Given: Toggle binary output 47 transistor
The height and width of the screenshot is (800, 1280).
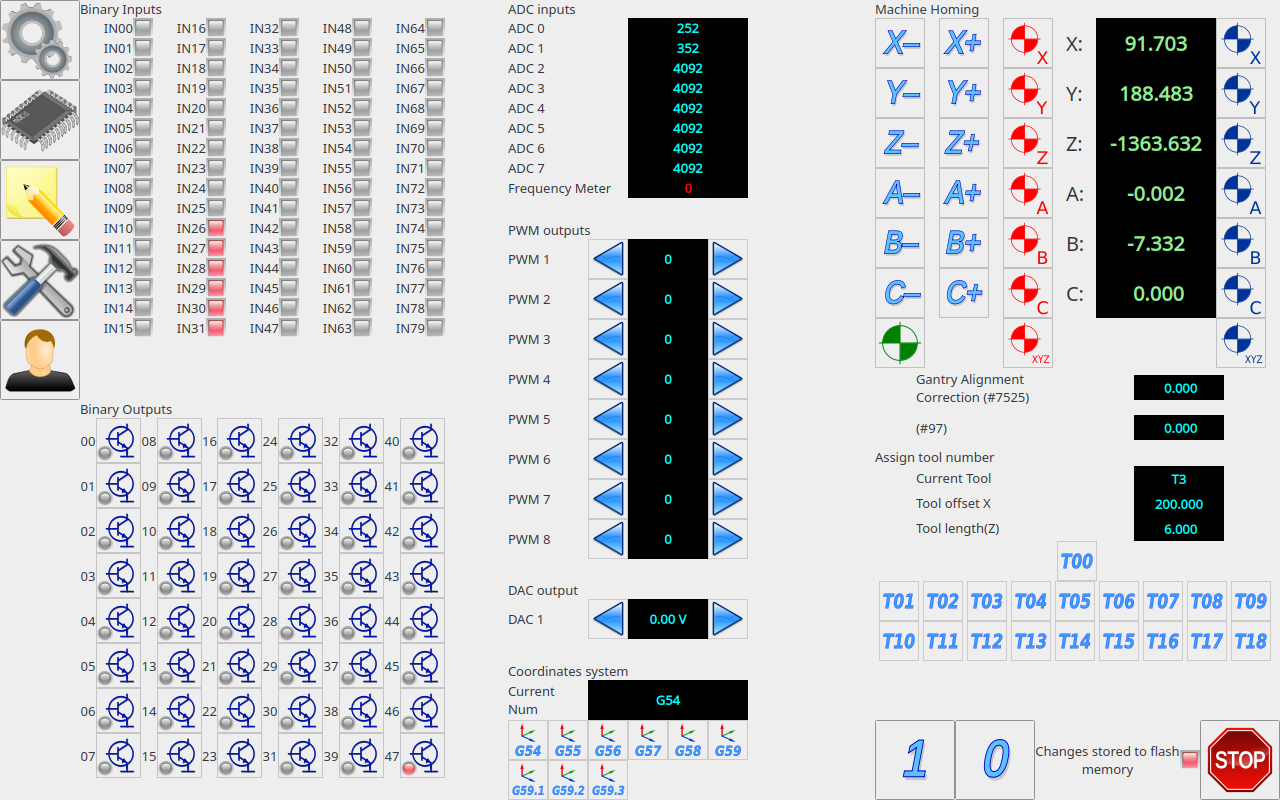Looking at the screenshot, I should [423, 756].
